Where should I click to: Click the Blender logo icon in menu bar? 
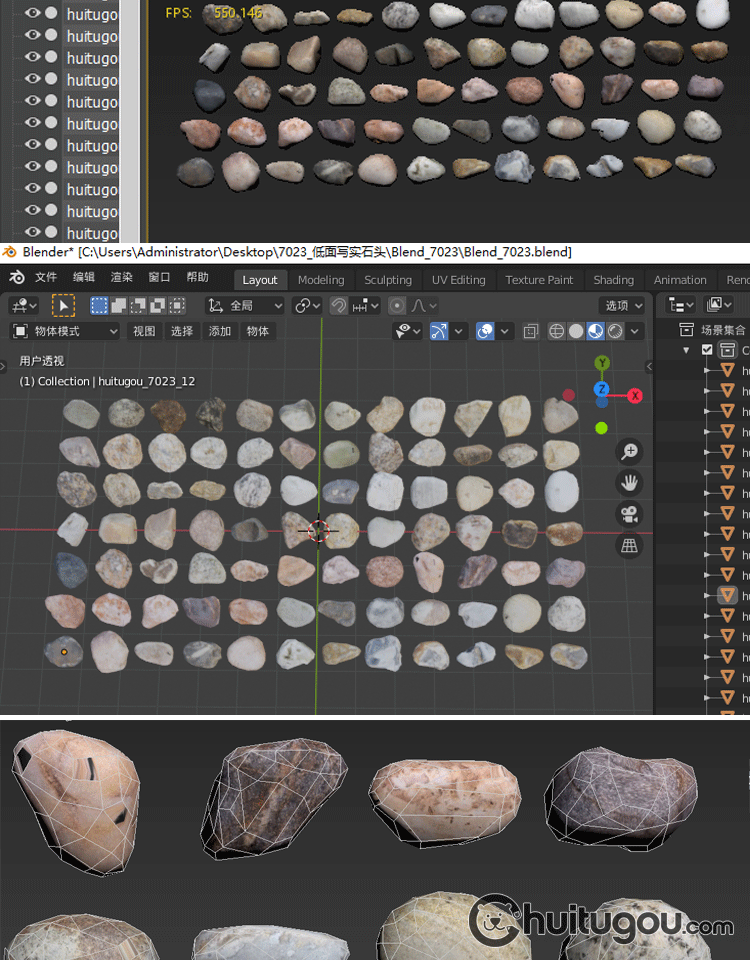pyautogui.click(x=16, y=278)
